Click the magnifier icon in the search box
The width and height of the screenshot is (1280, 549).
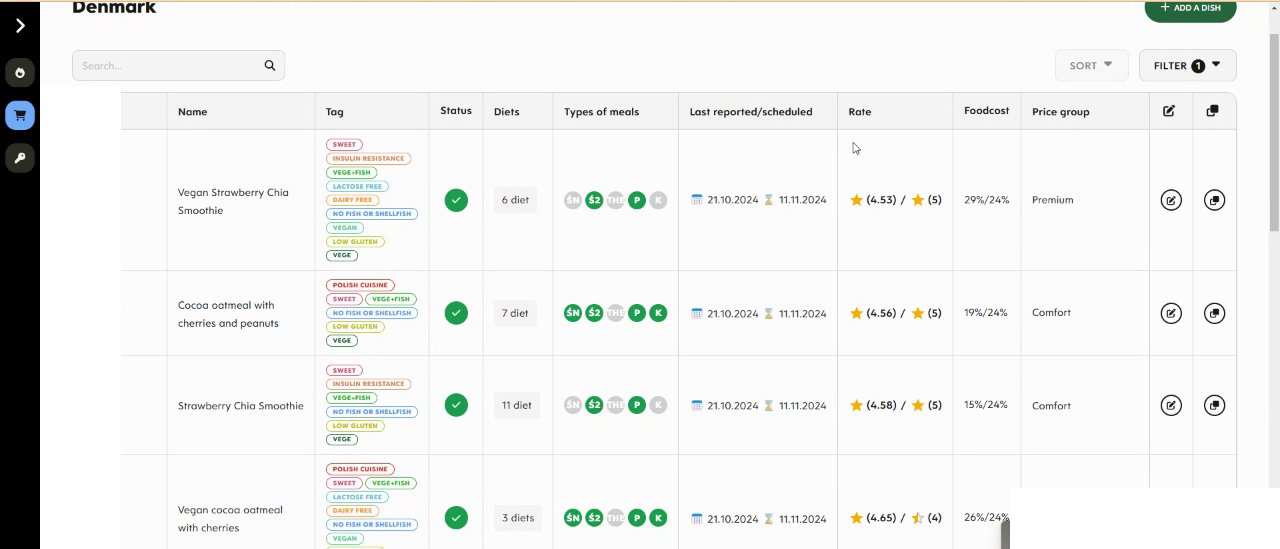[x=269, y=66]
